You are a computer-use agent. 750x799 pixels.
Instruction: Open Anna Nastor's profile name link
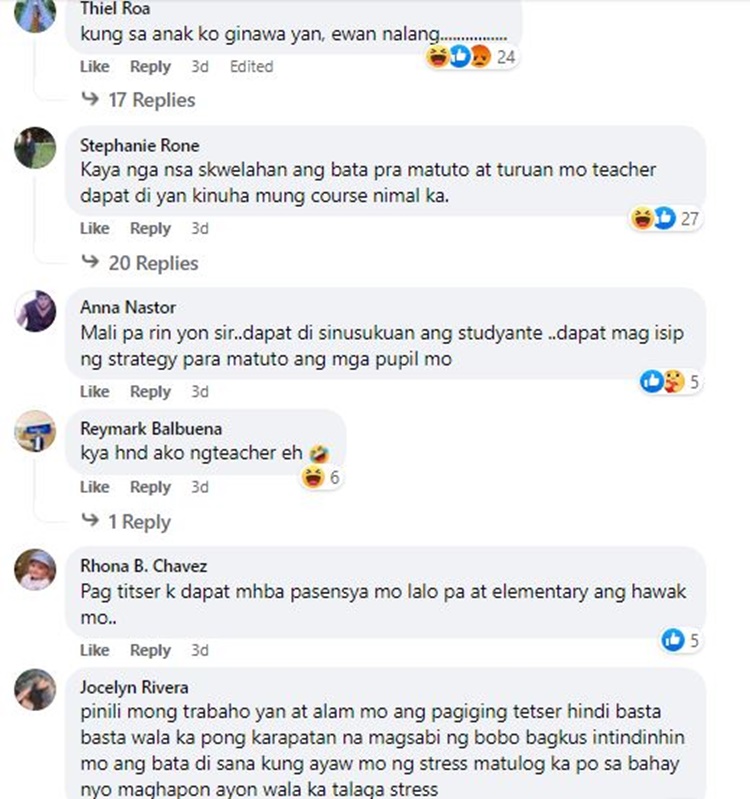coord(127,308)
